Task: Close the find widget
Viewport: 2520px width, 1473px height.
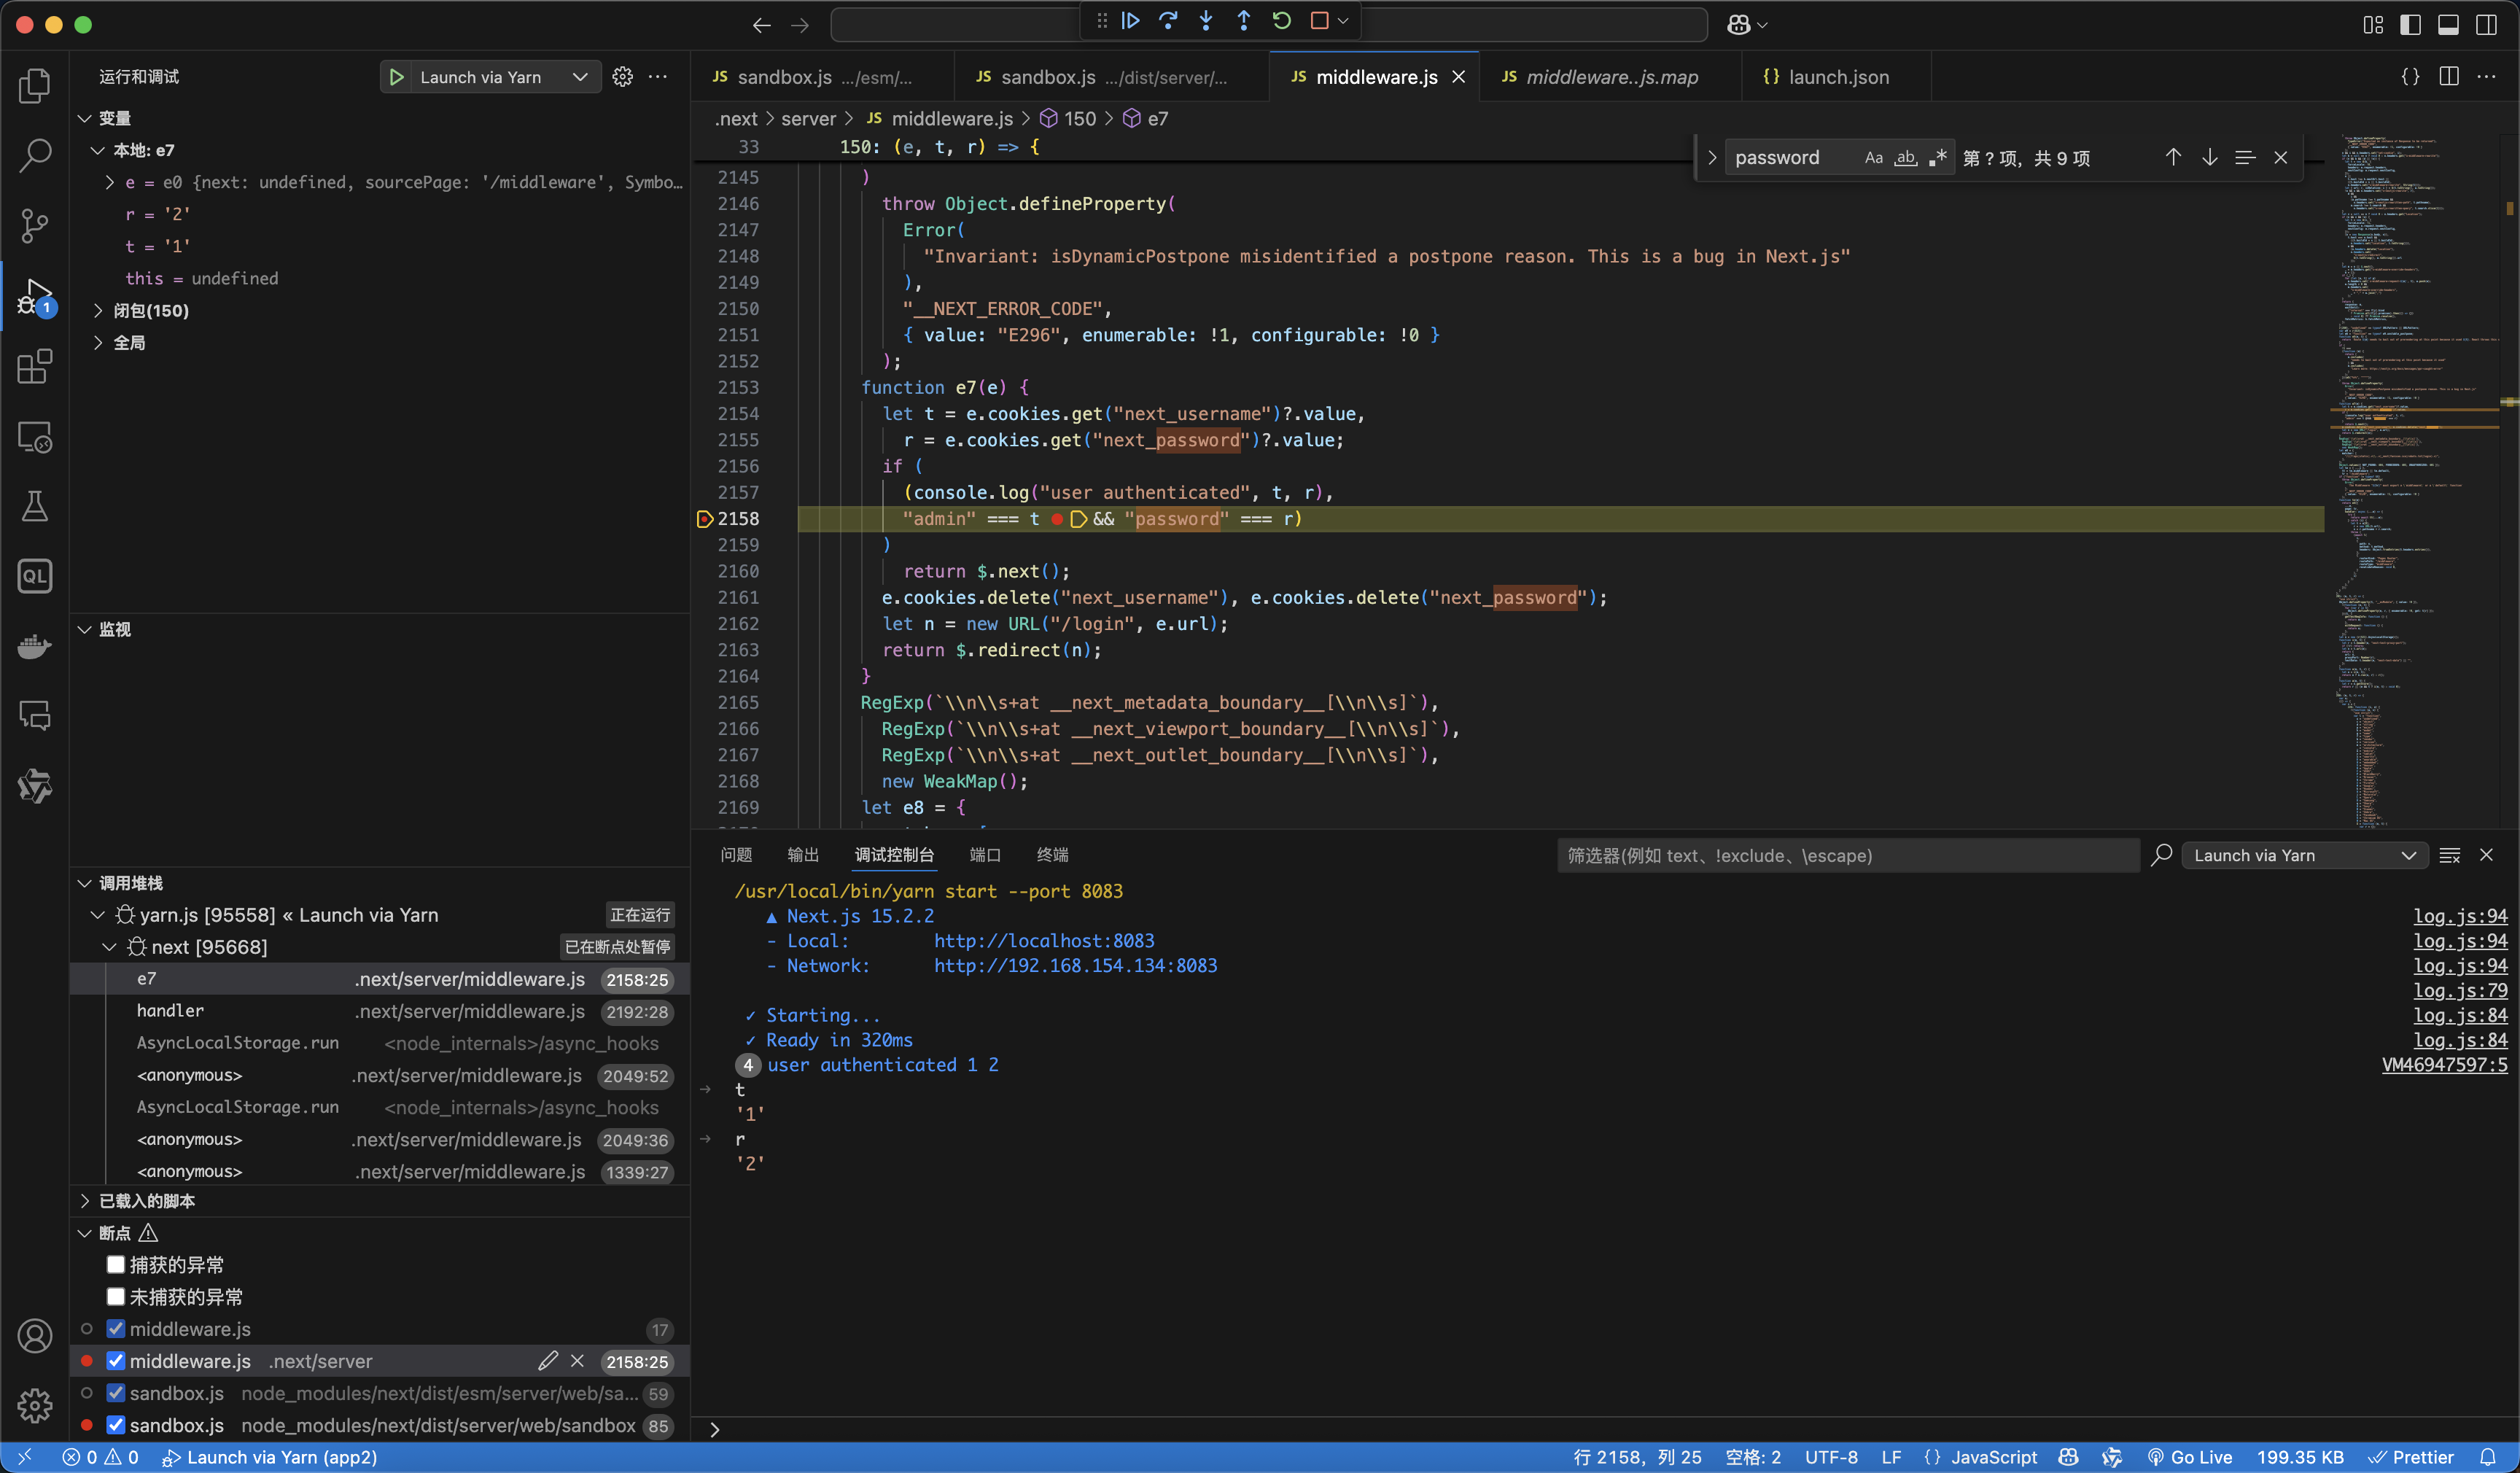Action: coord(2281,157)
